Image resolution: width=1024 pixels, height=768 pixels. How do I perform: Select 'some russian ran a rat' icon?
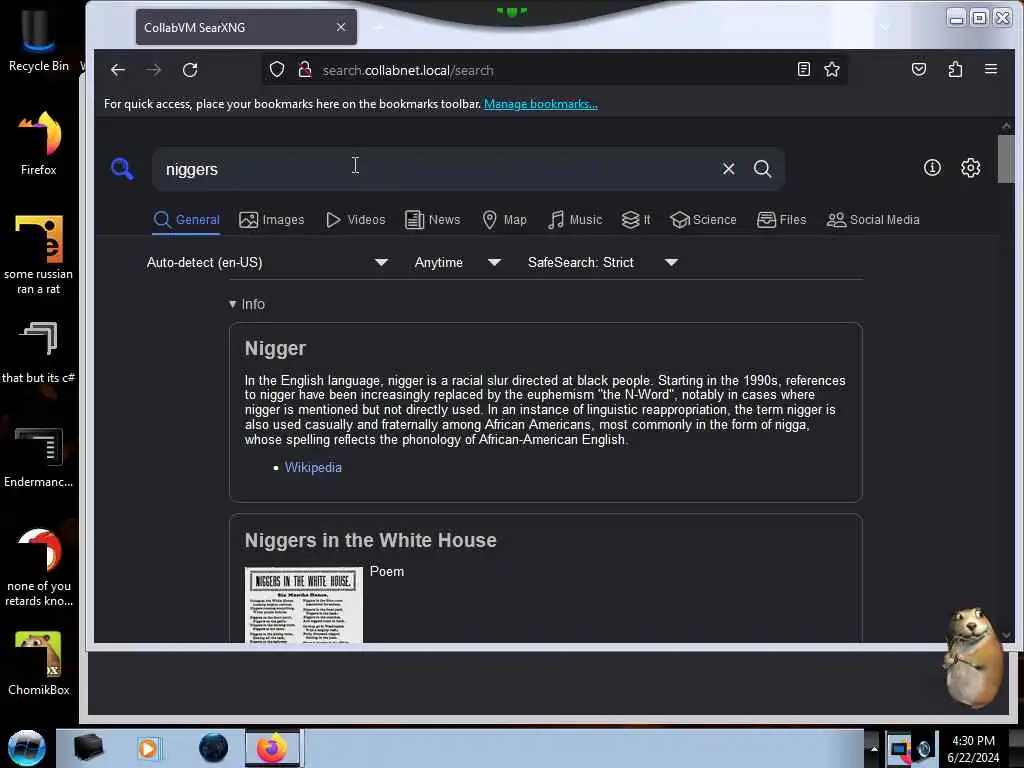(39, 255)
